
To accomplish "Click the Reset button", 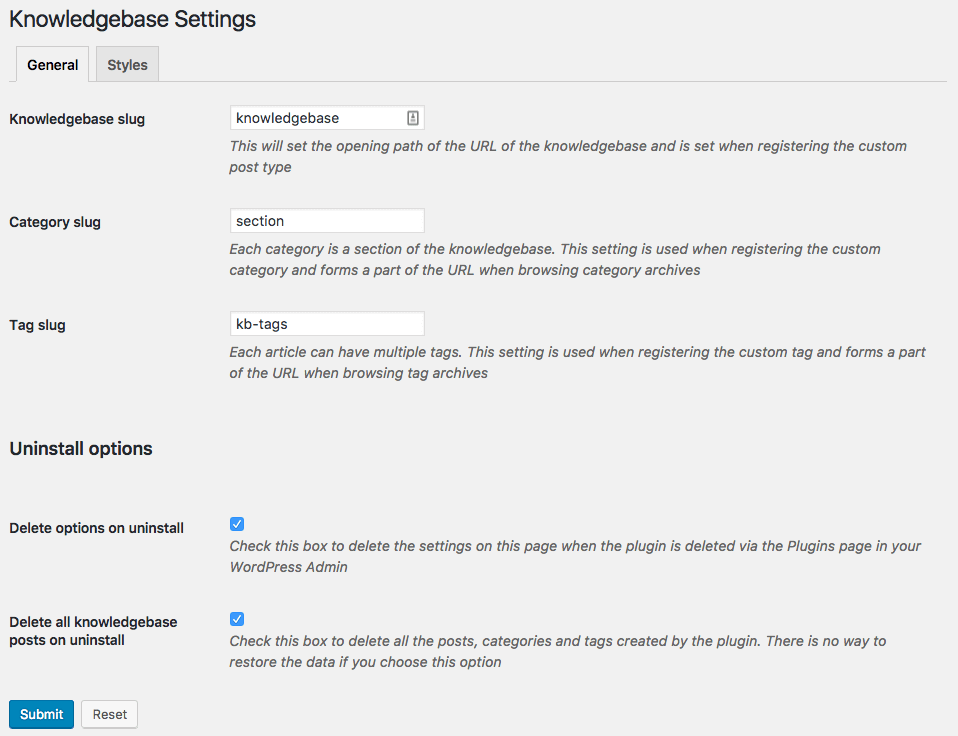I will (110, 714).
